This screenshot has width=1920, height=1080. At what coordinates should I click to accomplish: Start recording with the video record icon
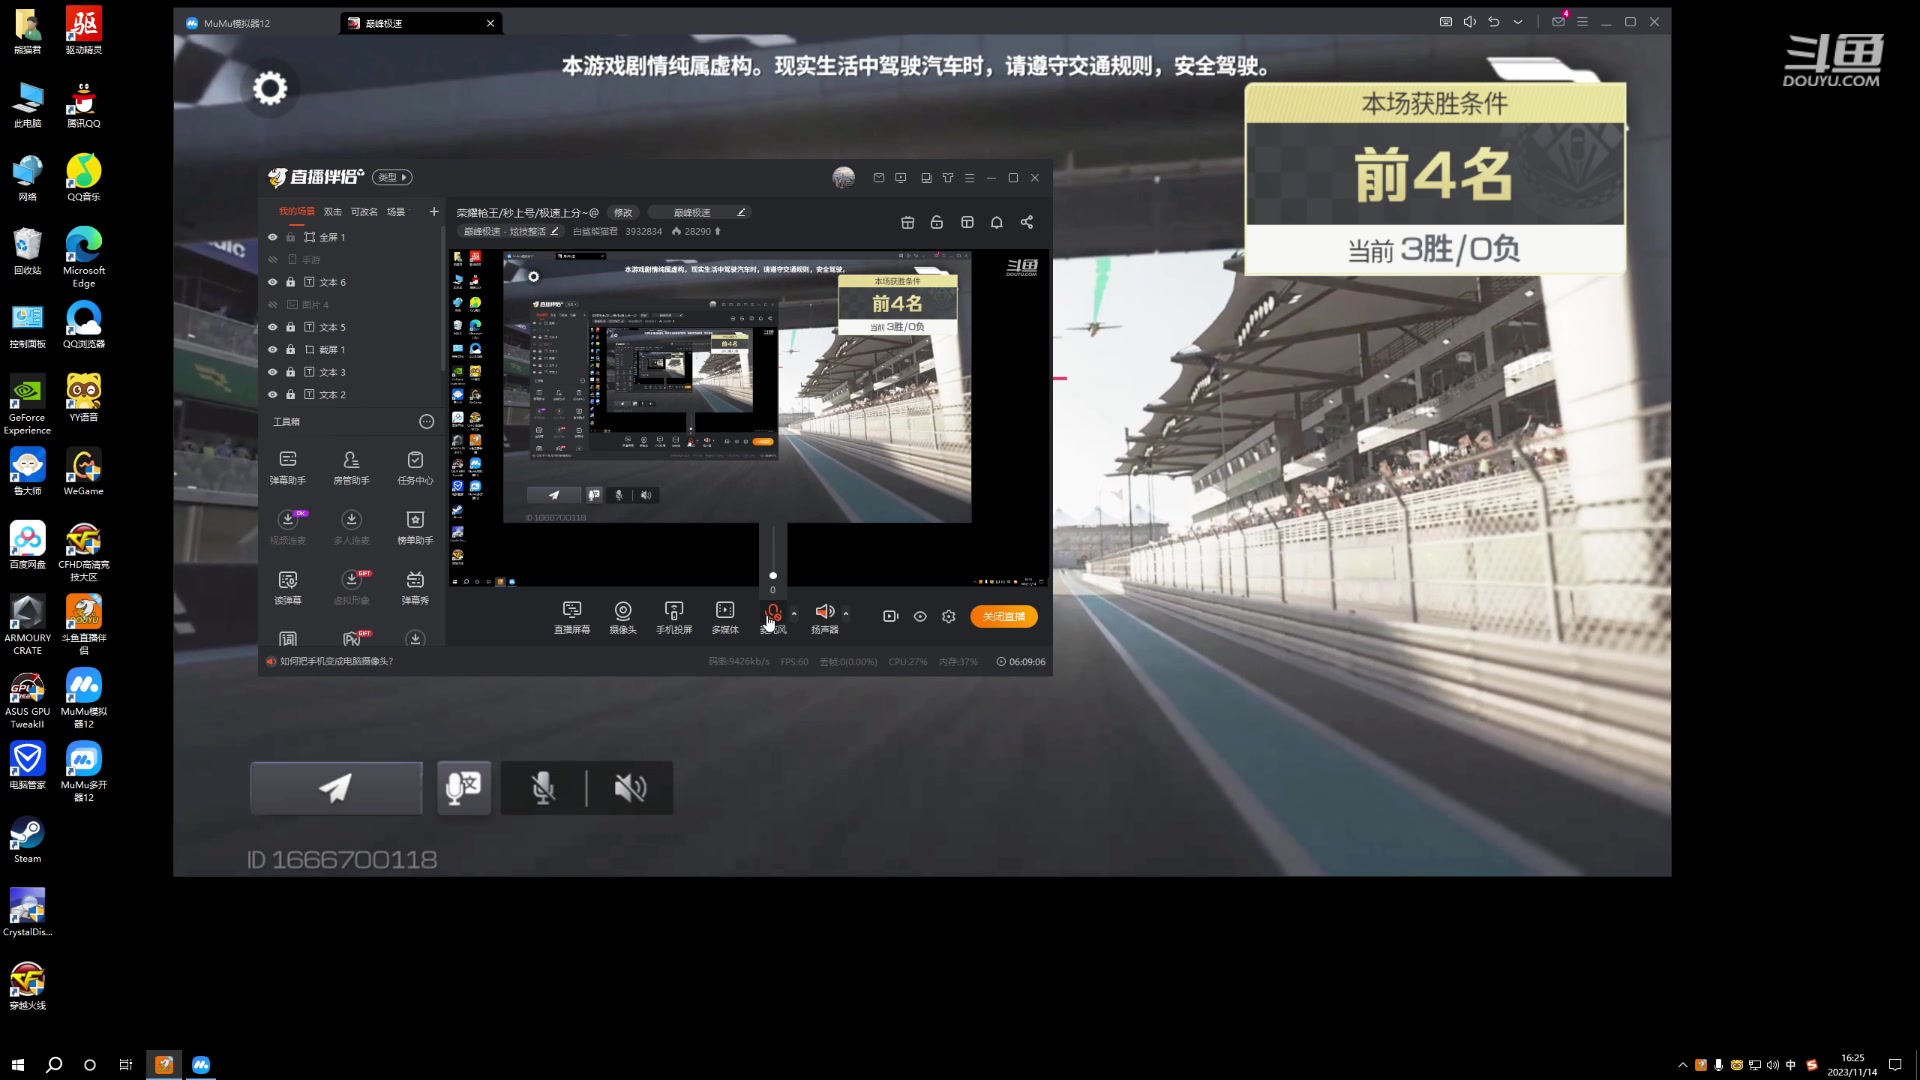pyautogui.click(x=891, y=616)
